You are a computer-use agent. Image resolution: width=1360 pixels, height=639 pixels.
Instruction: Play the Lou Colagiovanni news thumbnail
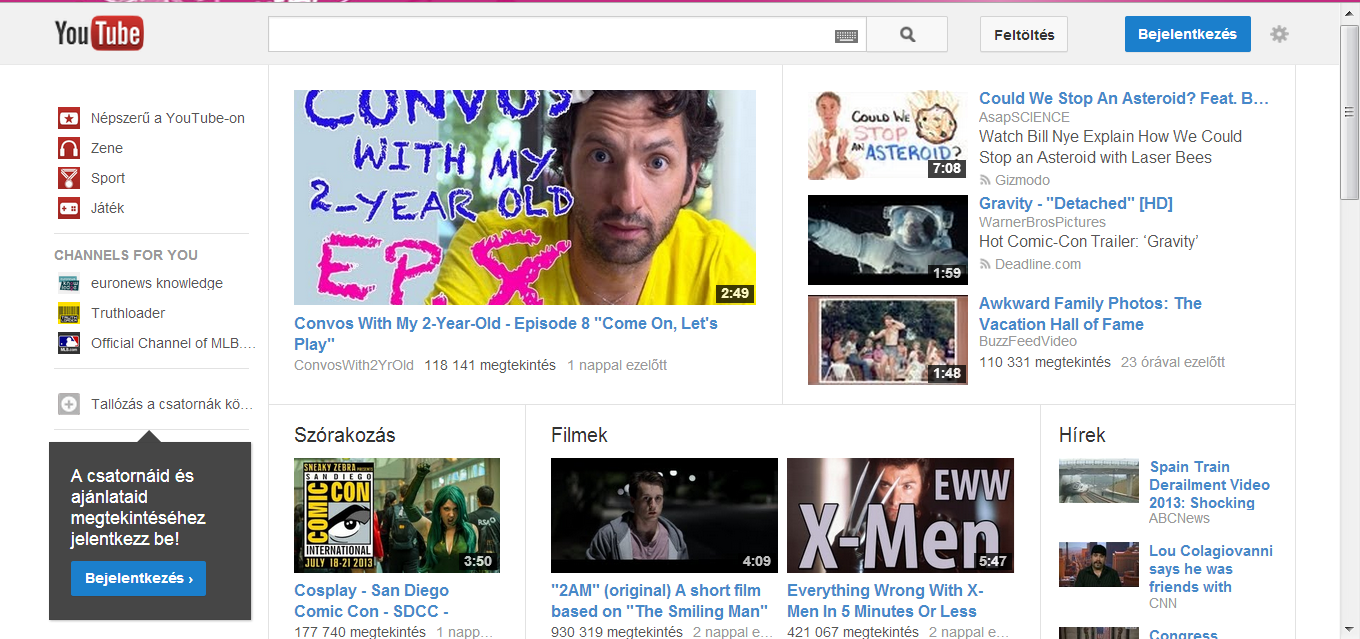[1099, 565]
